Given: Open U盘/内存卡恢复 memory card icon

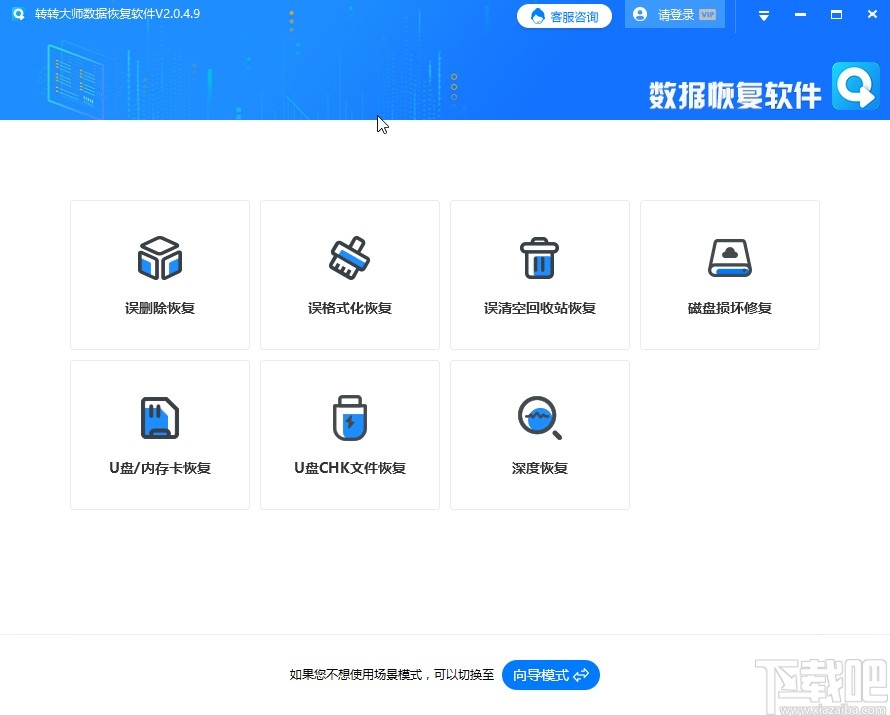Looking at the screenshot, I should tap(159, 417).
